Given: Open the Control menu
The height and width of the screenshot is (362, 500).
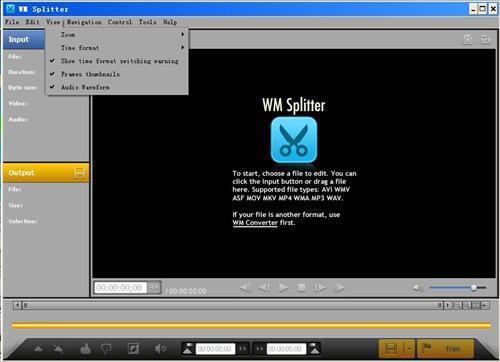Looking at the screenshot, I should (120, 22).
